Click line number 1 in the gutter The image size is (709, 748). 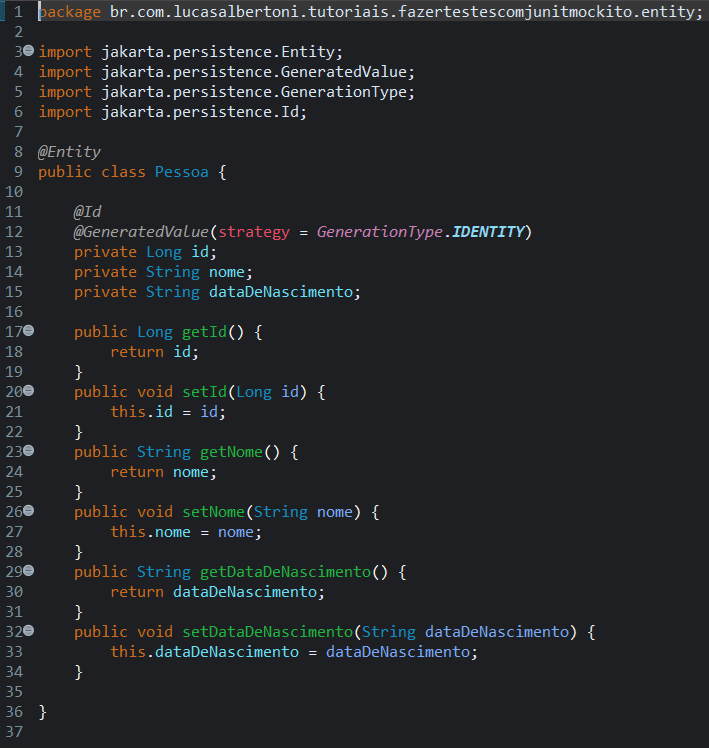tap(18, 11)
